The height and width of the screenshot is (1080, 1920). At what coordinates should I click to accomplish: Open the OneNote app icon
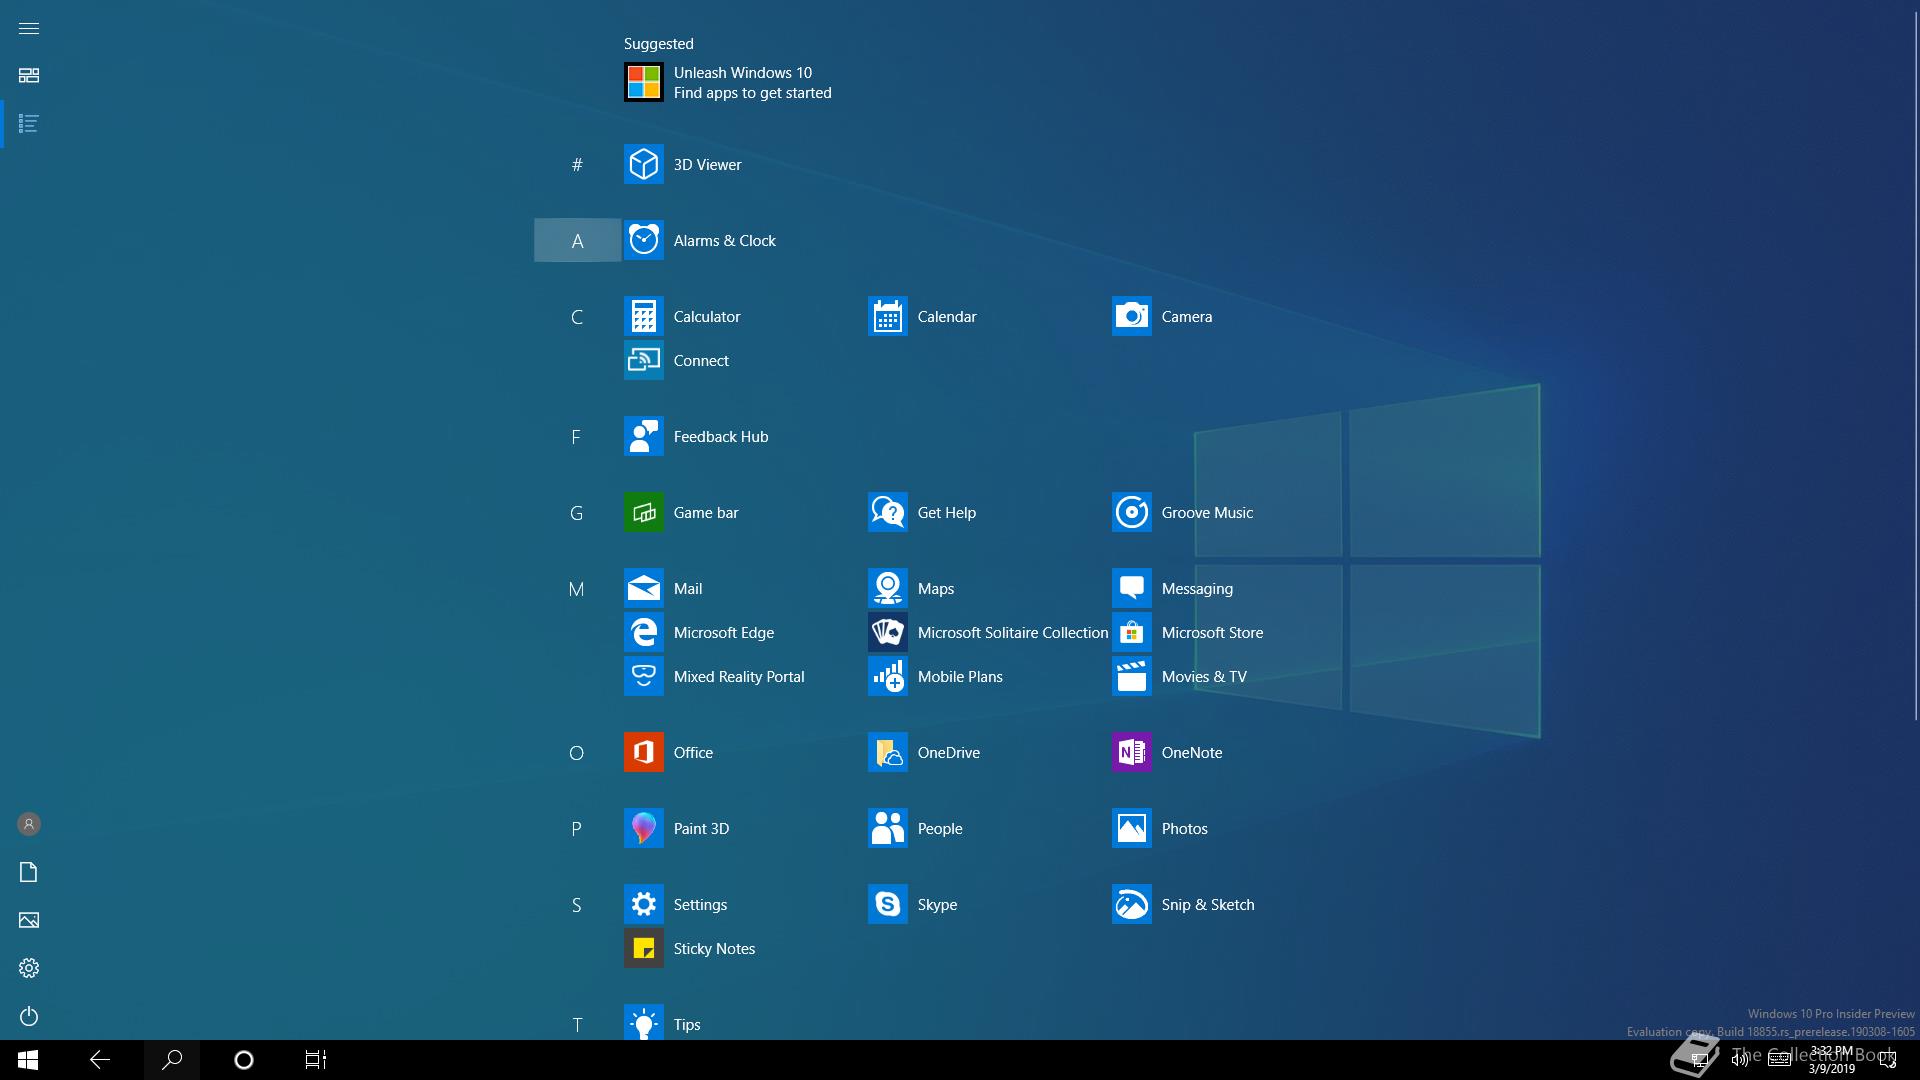(x=1131, y=752)
